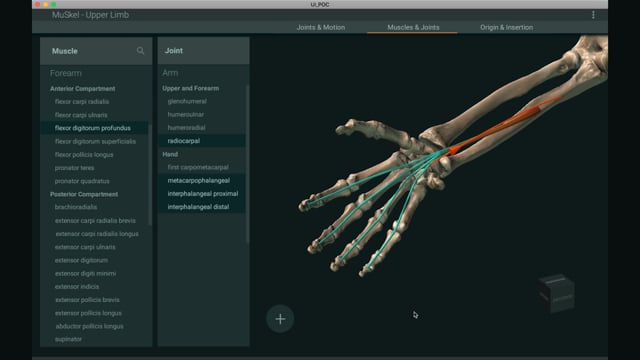
Task: Switch to Origin & Insertion tab
Action: [507, 27]
